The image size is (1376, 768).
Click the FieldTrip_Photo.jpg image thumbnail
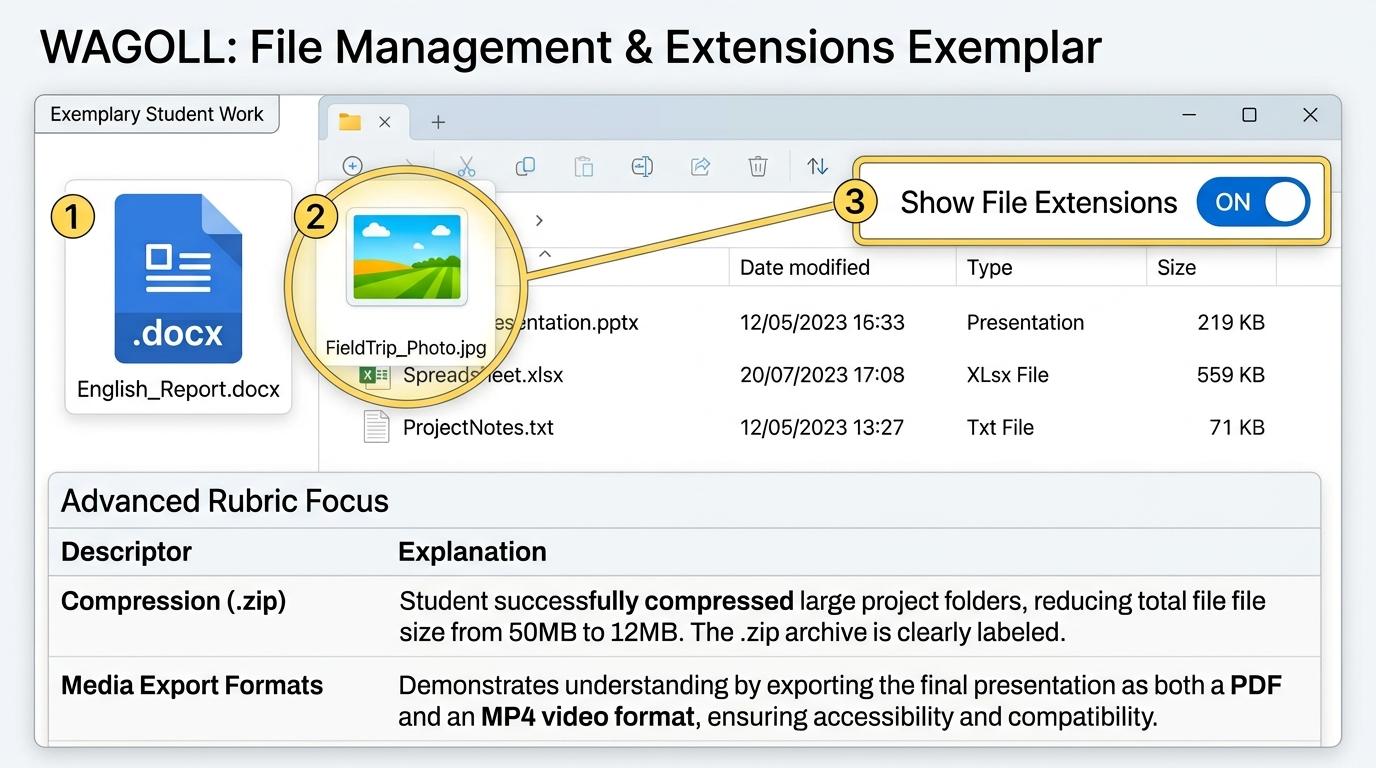pos(407,257)
